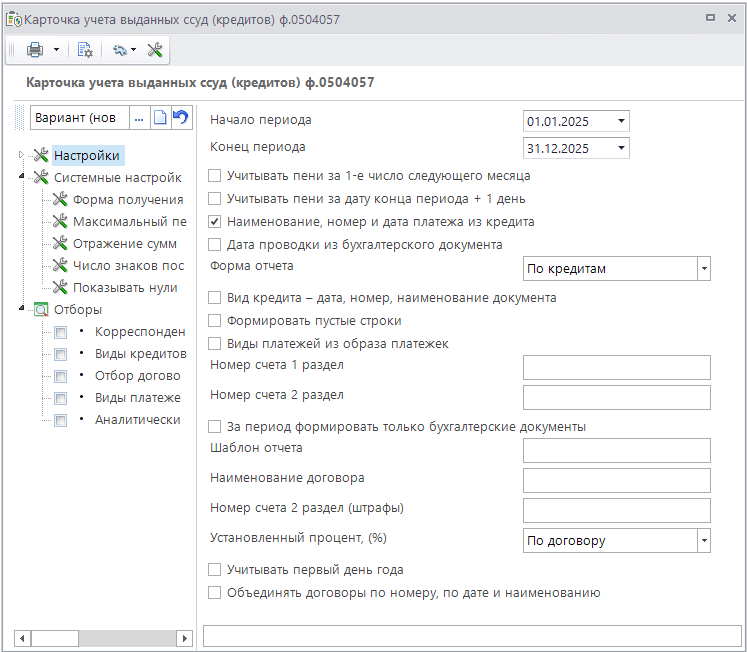Open the Форма получения tree item
747x652 pixels.
tap(127, 199)
